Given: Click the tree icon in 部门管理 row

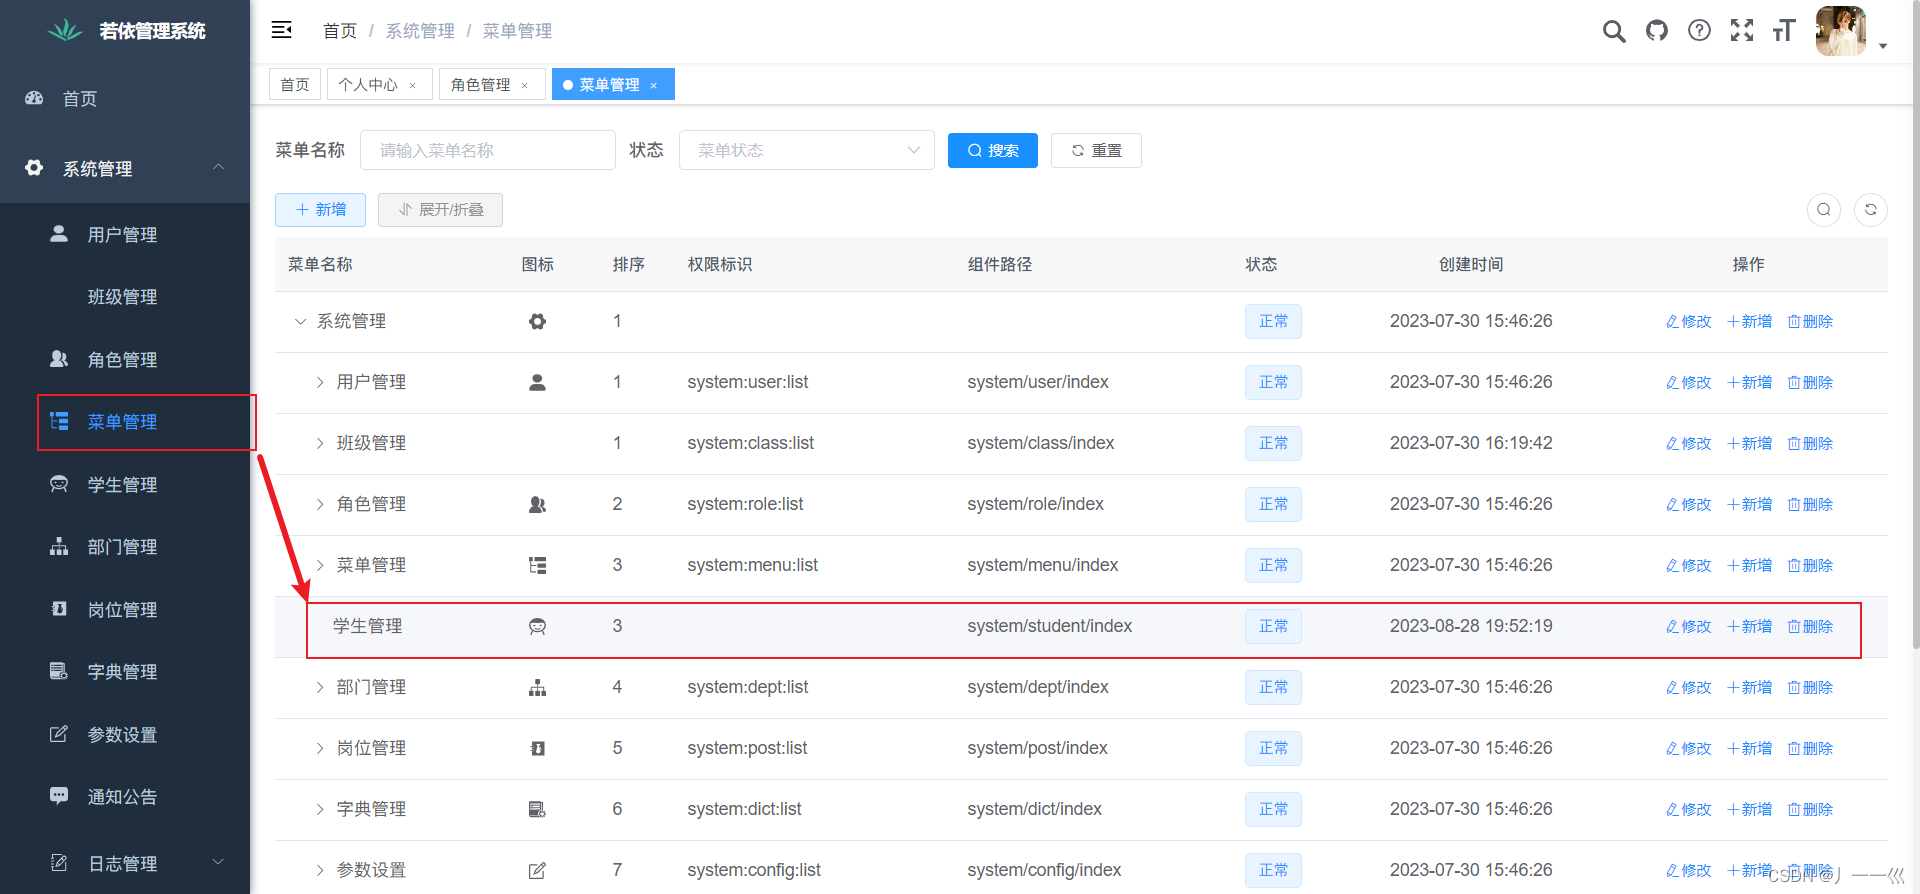Looking at the screenshot, I should point(537,688).
